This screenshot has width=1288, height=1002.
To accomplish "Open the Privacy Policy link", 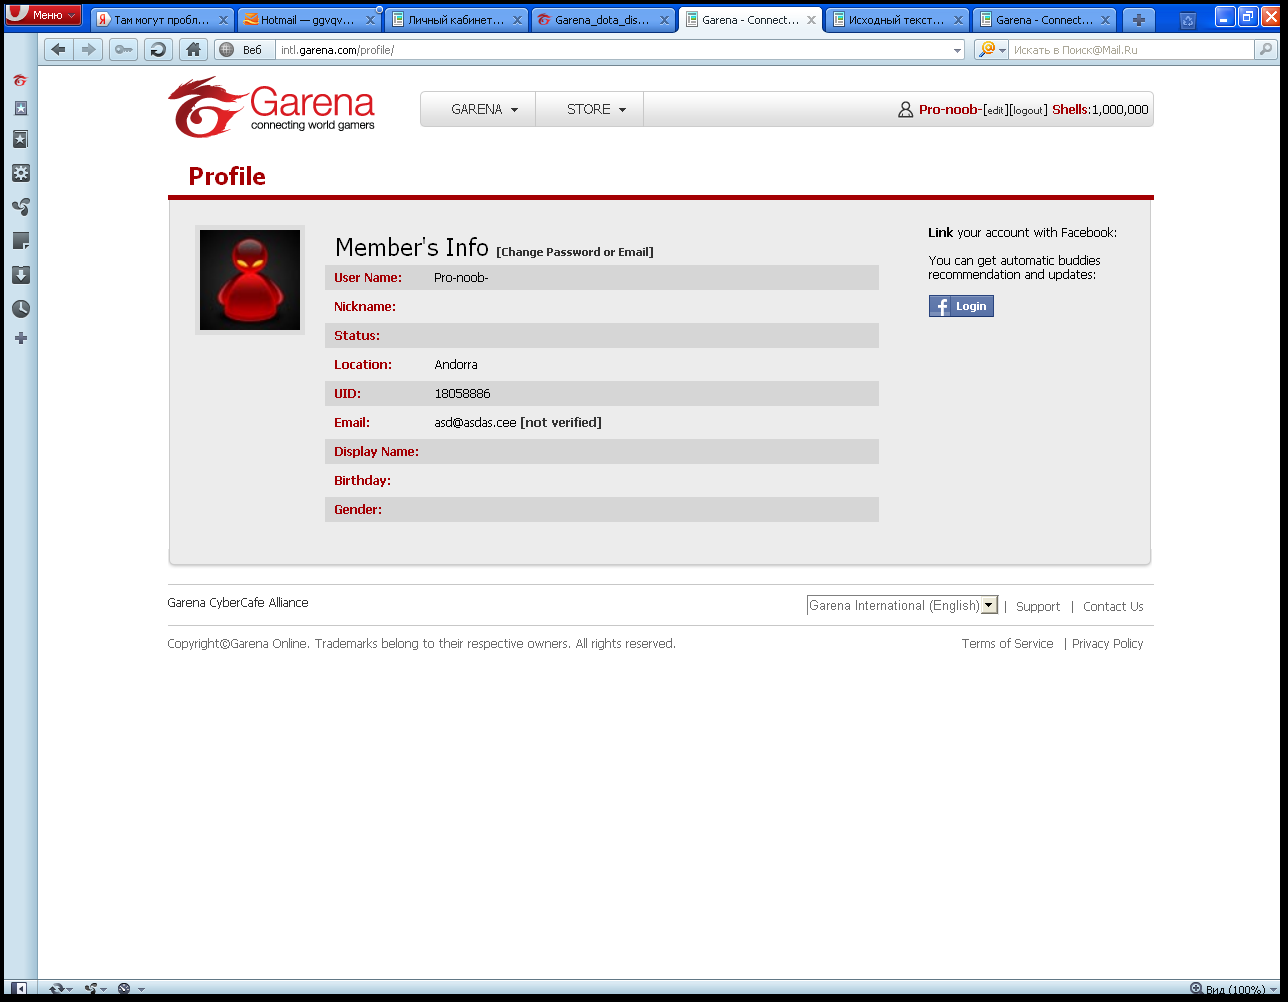I will [1107, 644].
